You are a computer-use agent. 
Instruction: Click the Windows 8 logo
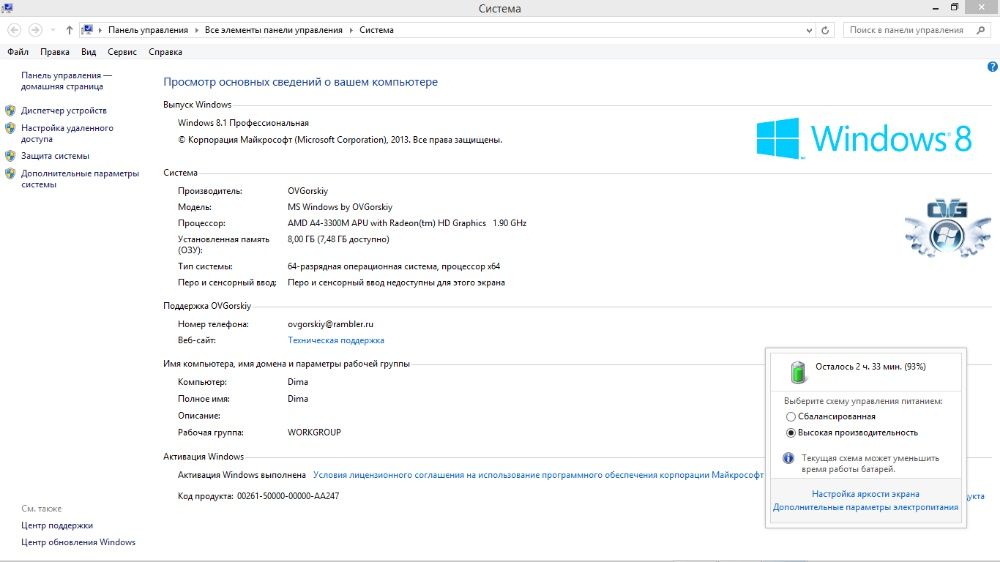click(864, 138)
